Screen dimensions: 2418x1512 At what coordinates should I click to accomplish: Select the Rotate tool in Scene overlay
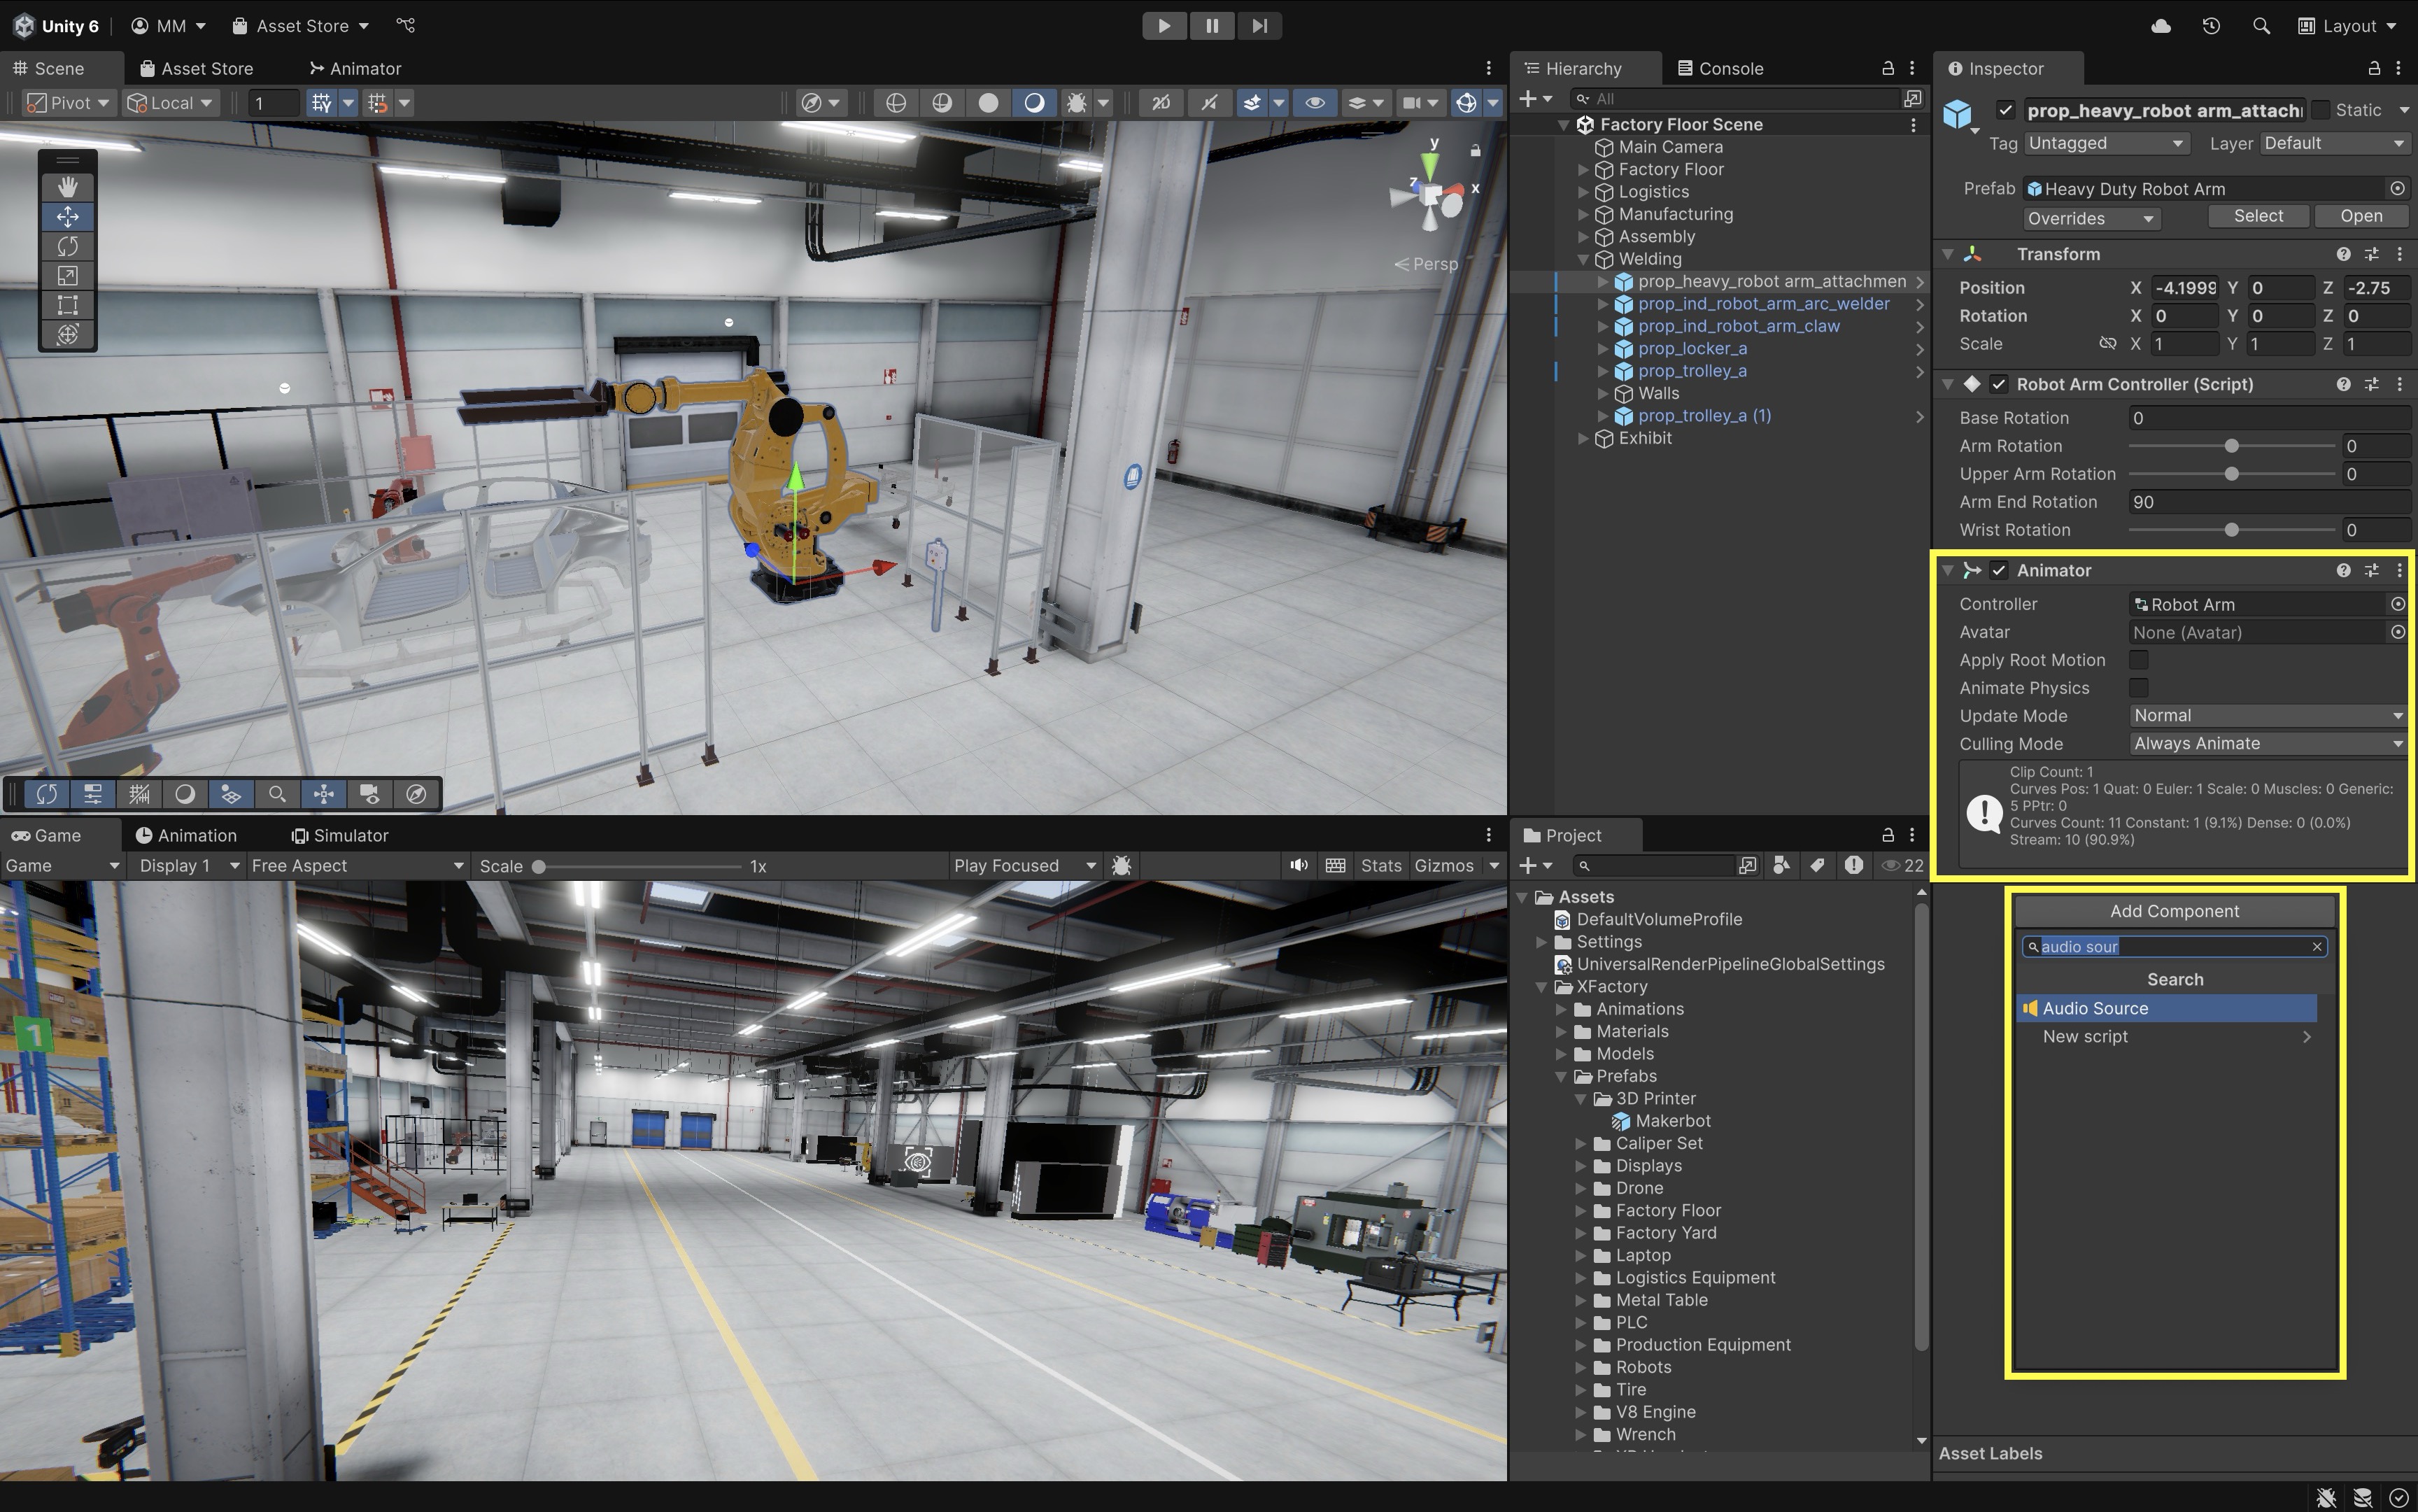[x=67, y=246]
